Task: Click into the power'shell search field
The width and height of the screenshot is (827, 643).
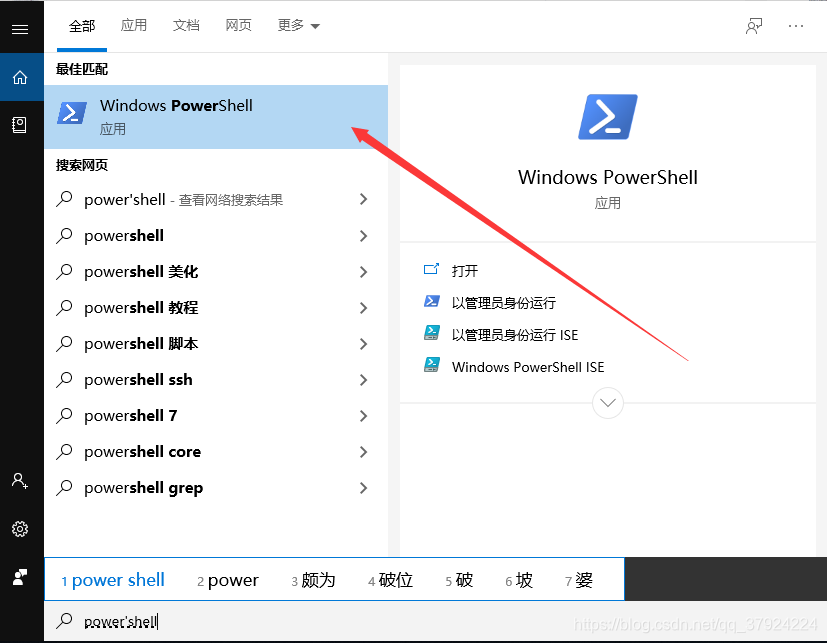Action: tap(435, 621)
